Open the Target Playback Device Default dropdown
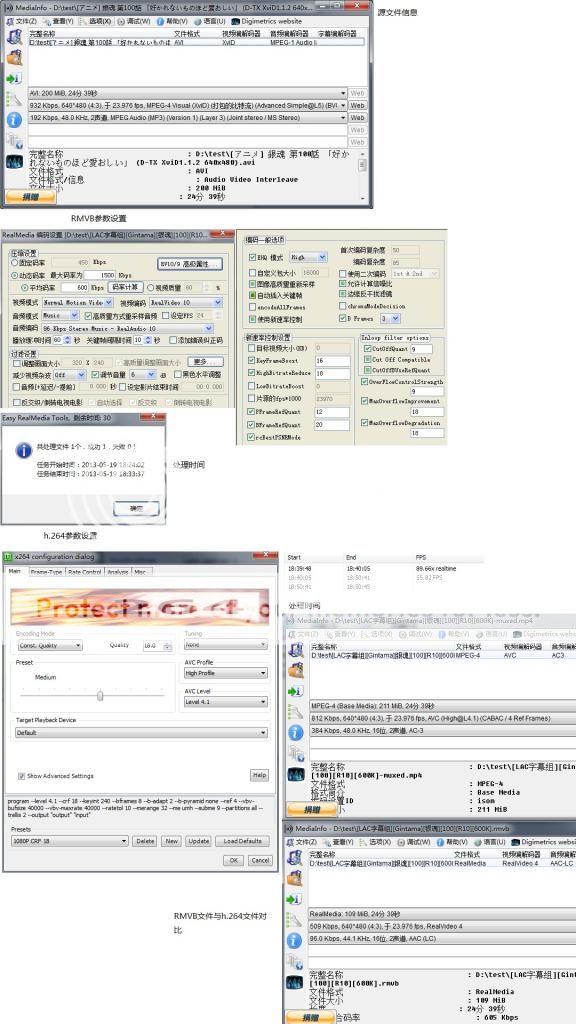This screenshot has width=576, height=1024. 141,733
